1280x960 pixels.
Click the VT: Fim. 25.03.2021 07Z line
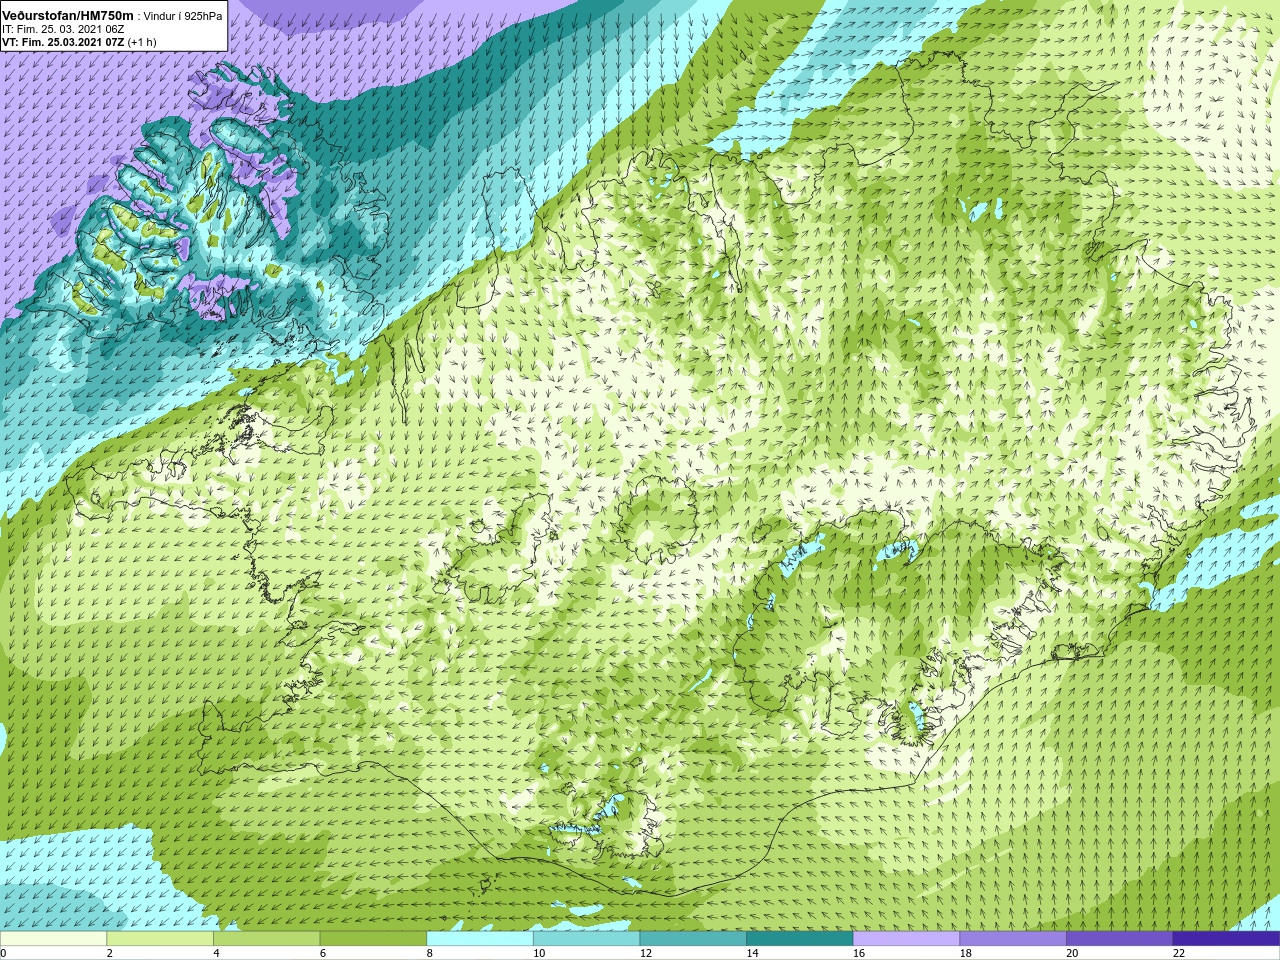coord(79,42)
